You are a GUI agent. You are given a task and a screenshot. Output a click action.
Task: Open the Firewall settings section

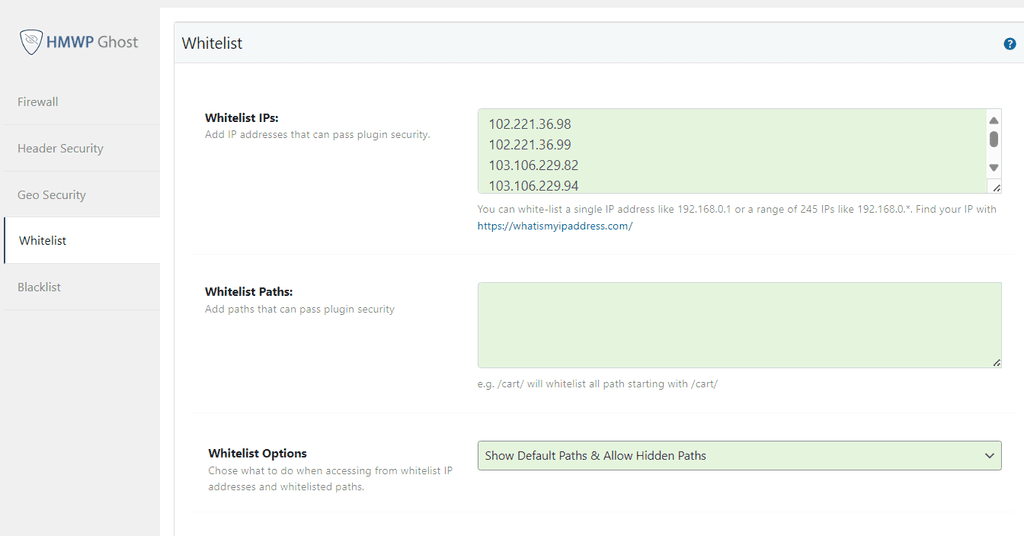click(x=38, y=102)
